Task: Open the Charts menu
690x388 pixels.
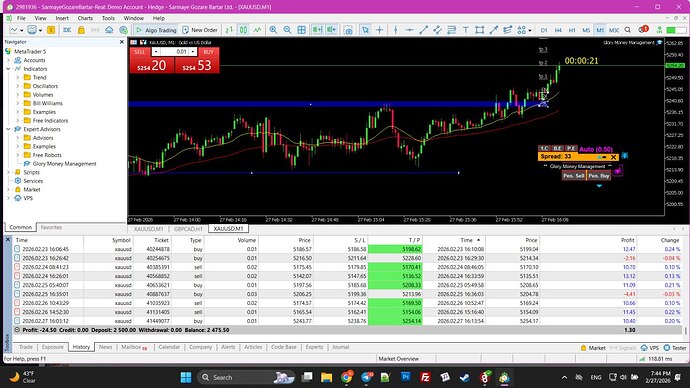Action: click(x=85, y=18)
